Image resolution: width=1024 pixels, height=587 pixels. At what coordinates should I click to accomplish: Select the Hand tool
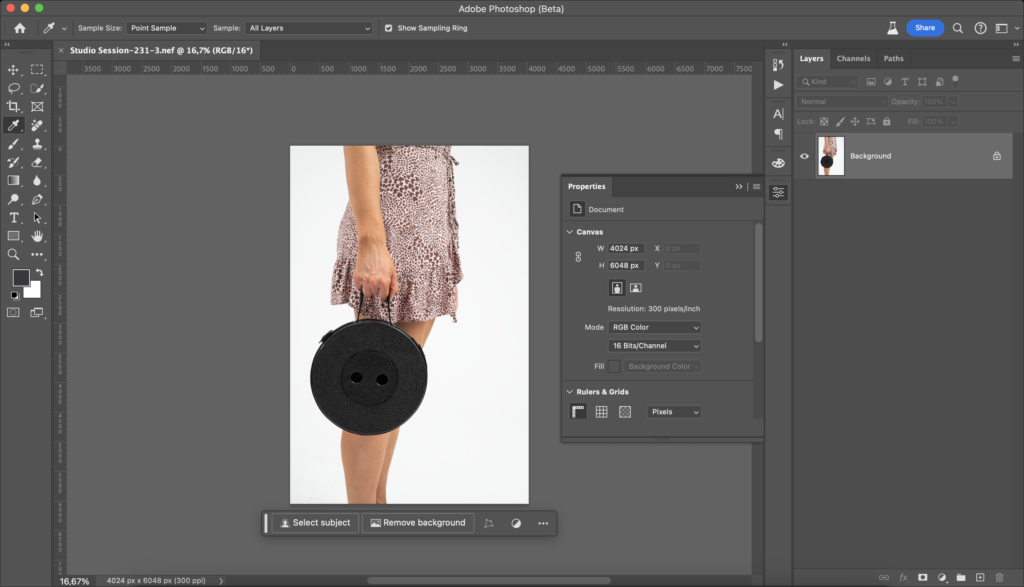coord(37,236)
